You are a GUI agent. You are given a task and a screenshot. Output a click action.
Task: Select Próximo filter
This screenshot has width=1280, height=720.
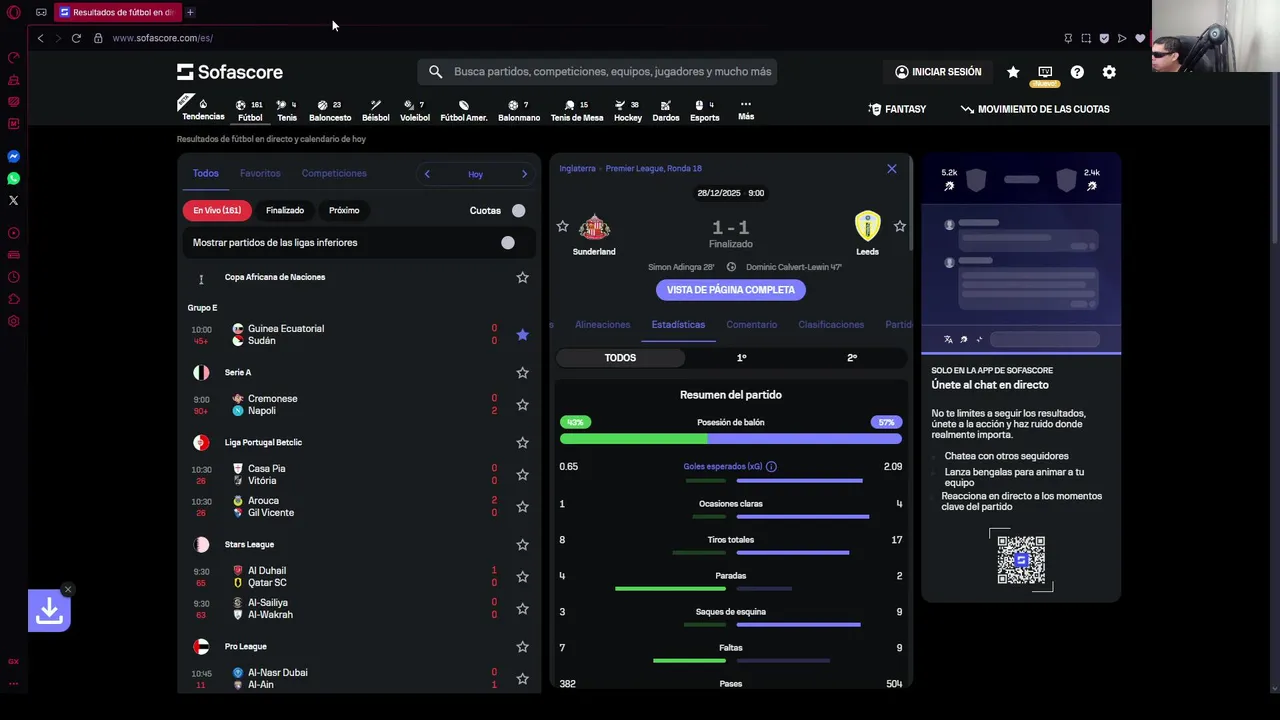pos(344,210)
